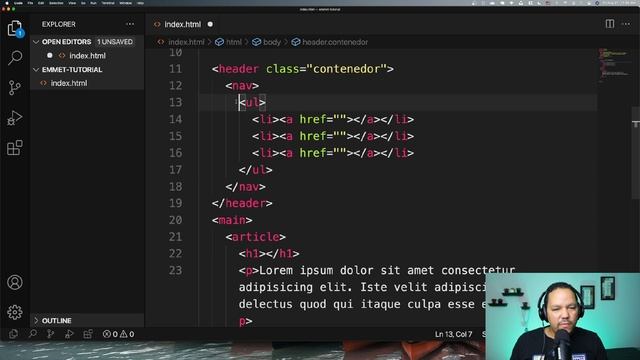This screenshot has width=640, height=360.
Task: Open editor More Actions ellipsis at top right
Action: pos(626,24)
